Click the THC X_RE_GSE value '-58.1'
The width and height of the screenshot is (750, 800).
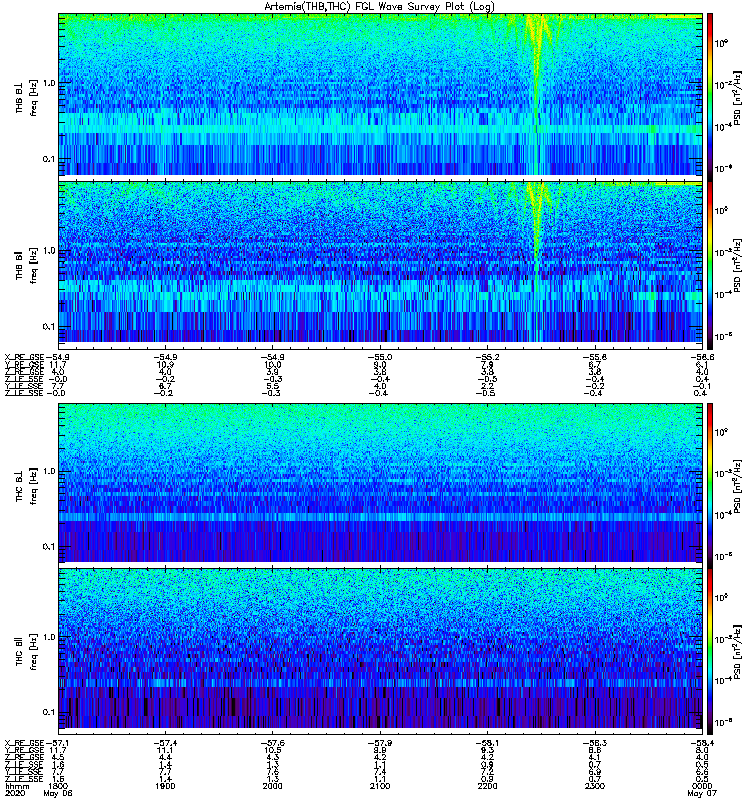(x=487, y=743)
